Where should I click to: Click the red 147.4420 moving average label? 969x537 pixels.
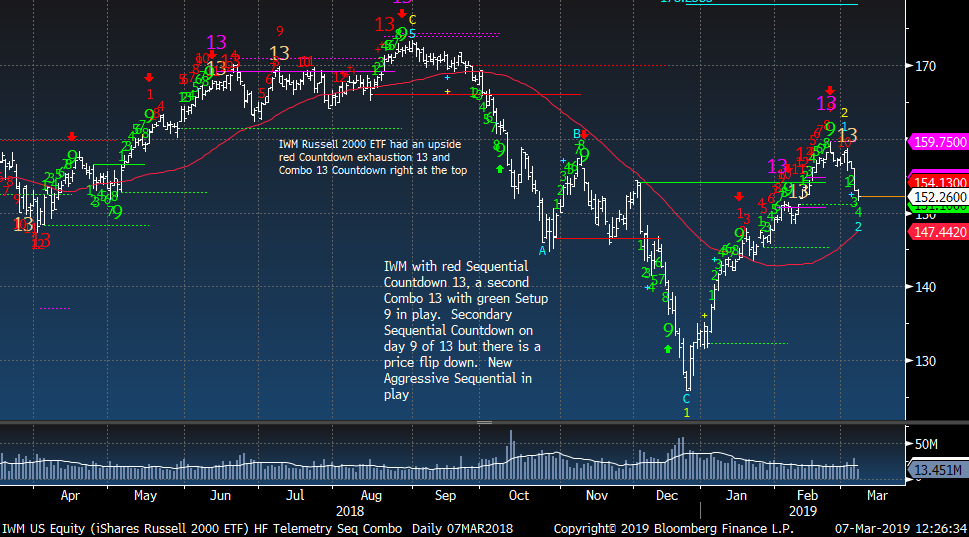[x=938, y=232]
